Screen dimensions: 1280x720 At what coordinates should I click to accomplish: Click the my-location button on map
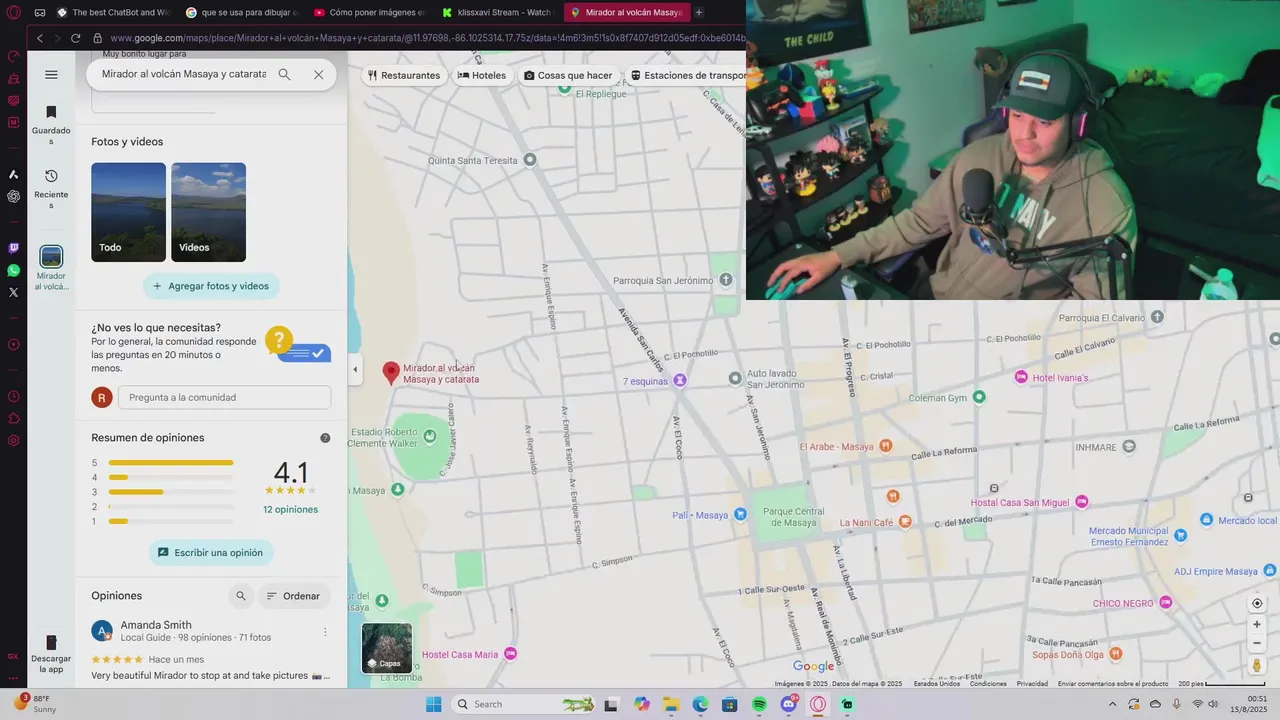coord(1257,603)
